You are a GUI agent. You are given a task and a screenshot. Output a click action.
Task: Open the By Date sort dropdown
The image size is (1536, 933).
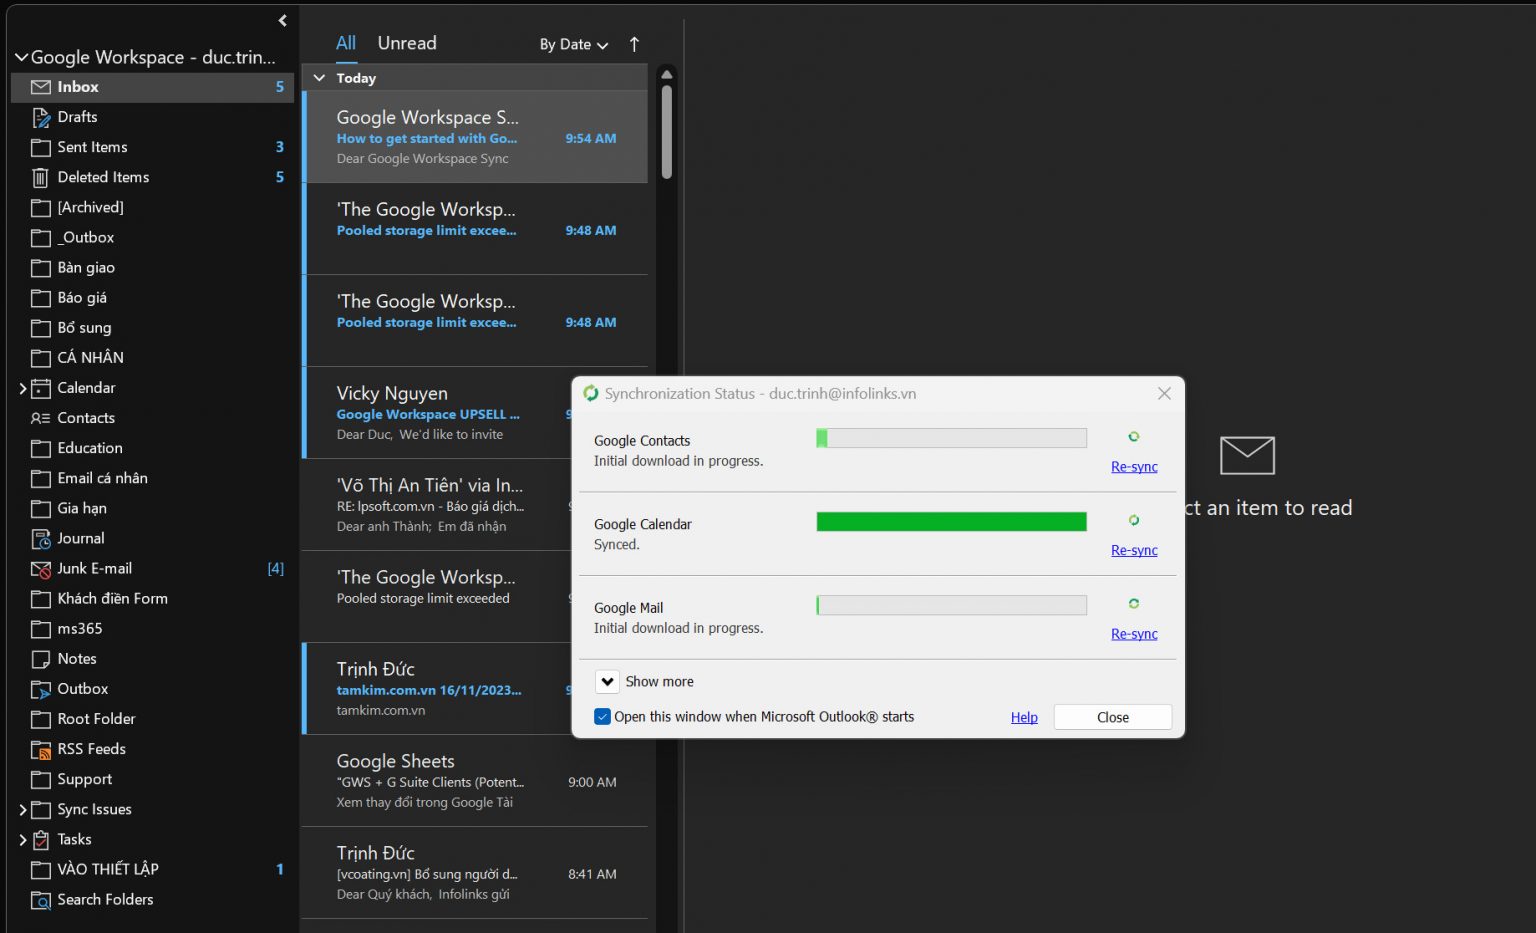tap(574, 44)
